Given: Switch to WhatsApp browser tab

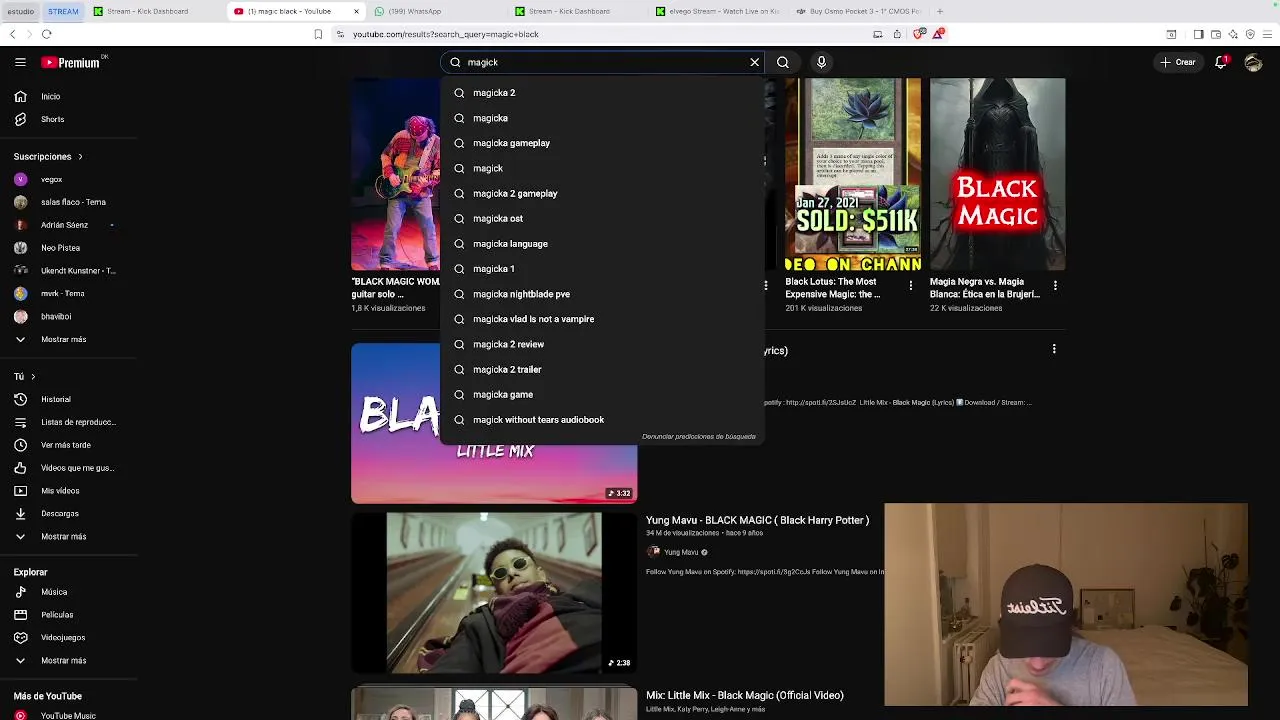Looking at the screenshot, I should pyautogui.click(x=434, y=11).
